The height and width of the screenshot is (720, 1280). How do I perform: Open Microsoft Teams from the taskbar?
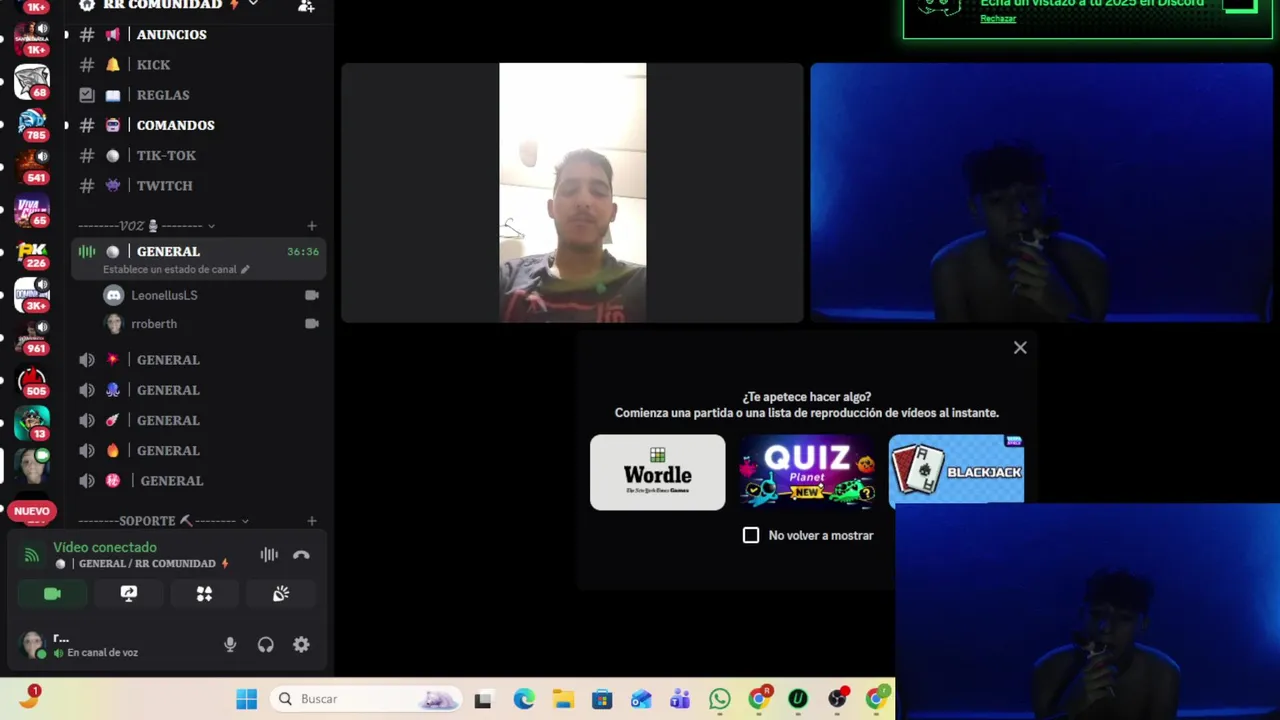pyautogui.click(x=680, y=699)
